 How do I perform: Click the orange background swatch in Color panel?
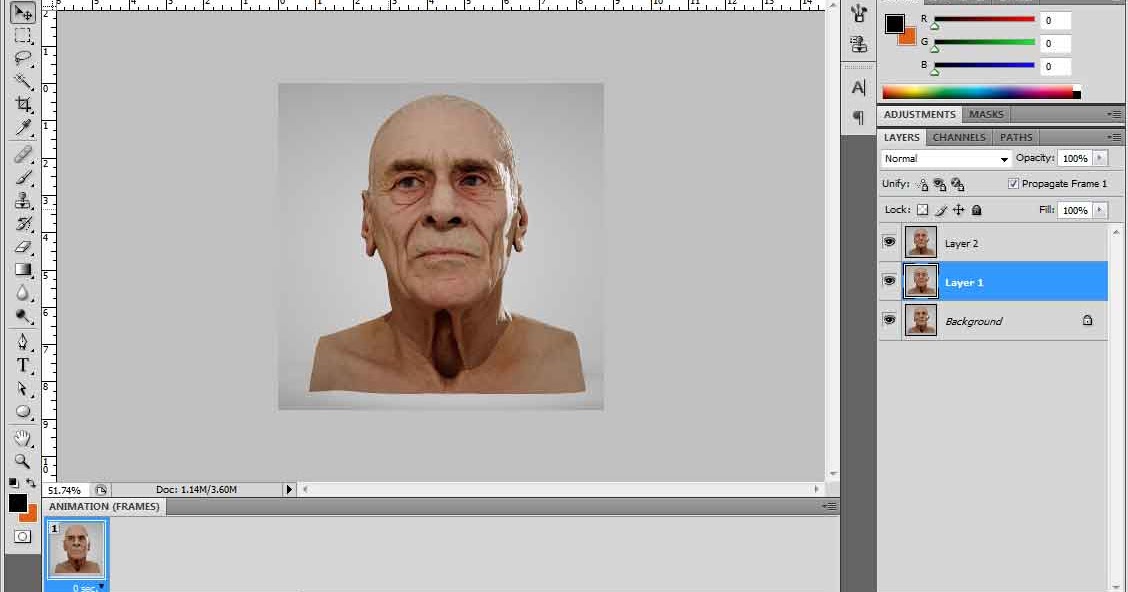coord(909,38)
